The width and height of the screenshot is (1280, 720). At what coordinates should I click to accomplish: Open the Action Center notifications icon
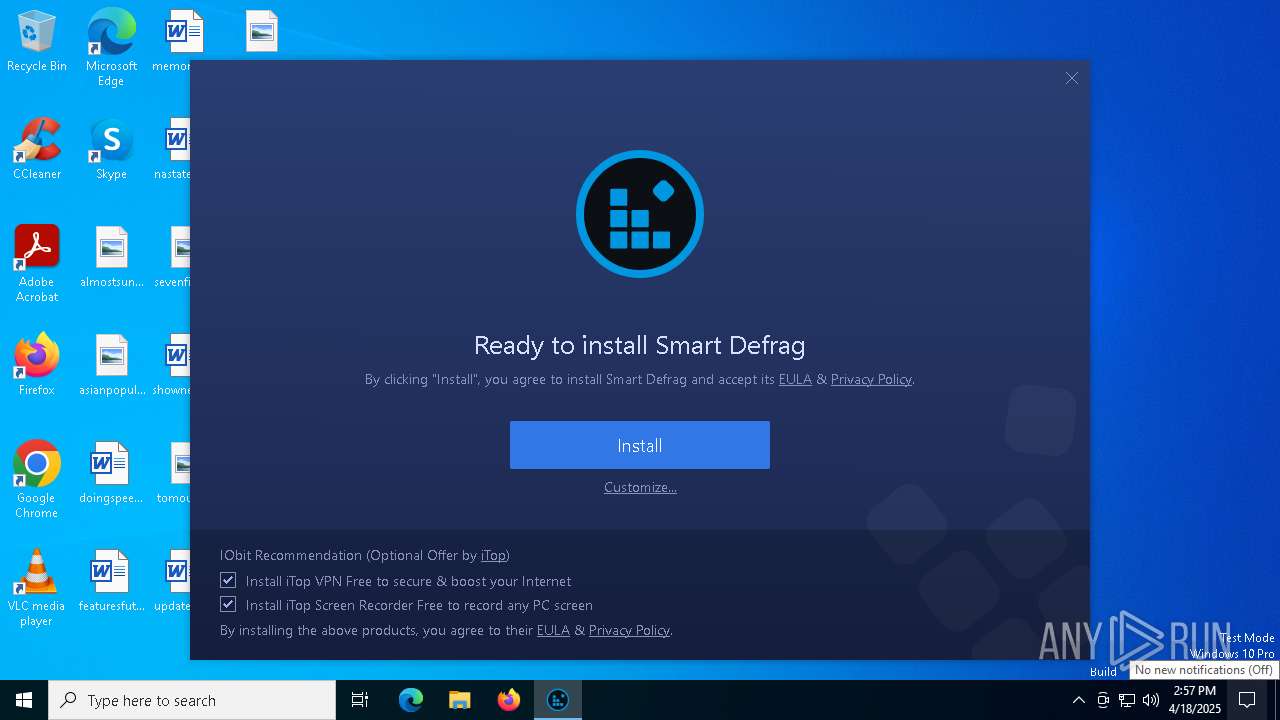[x=1247, y=700]
